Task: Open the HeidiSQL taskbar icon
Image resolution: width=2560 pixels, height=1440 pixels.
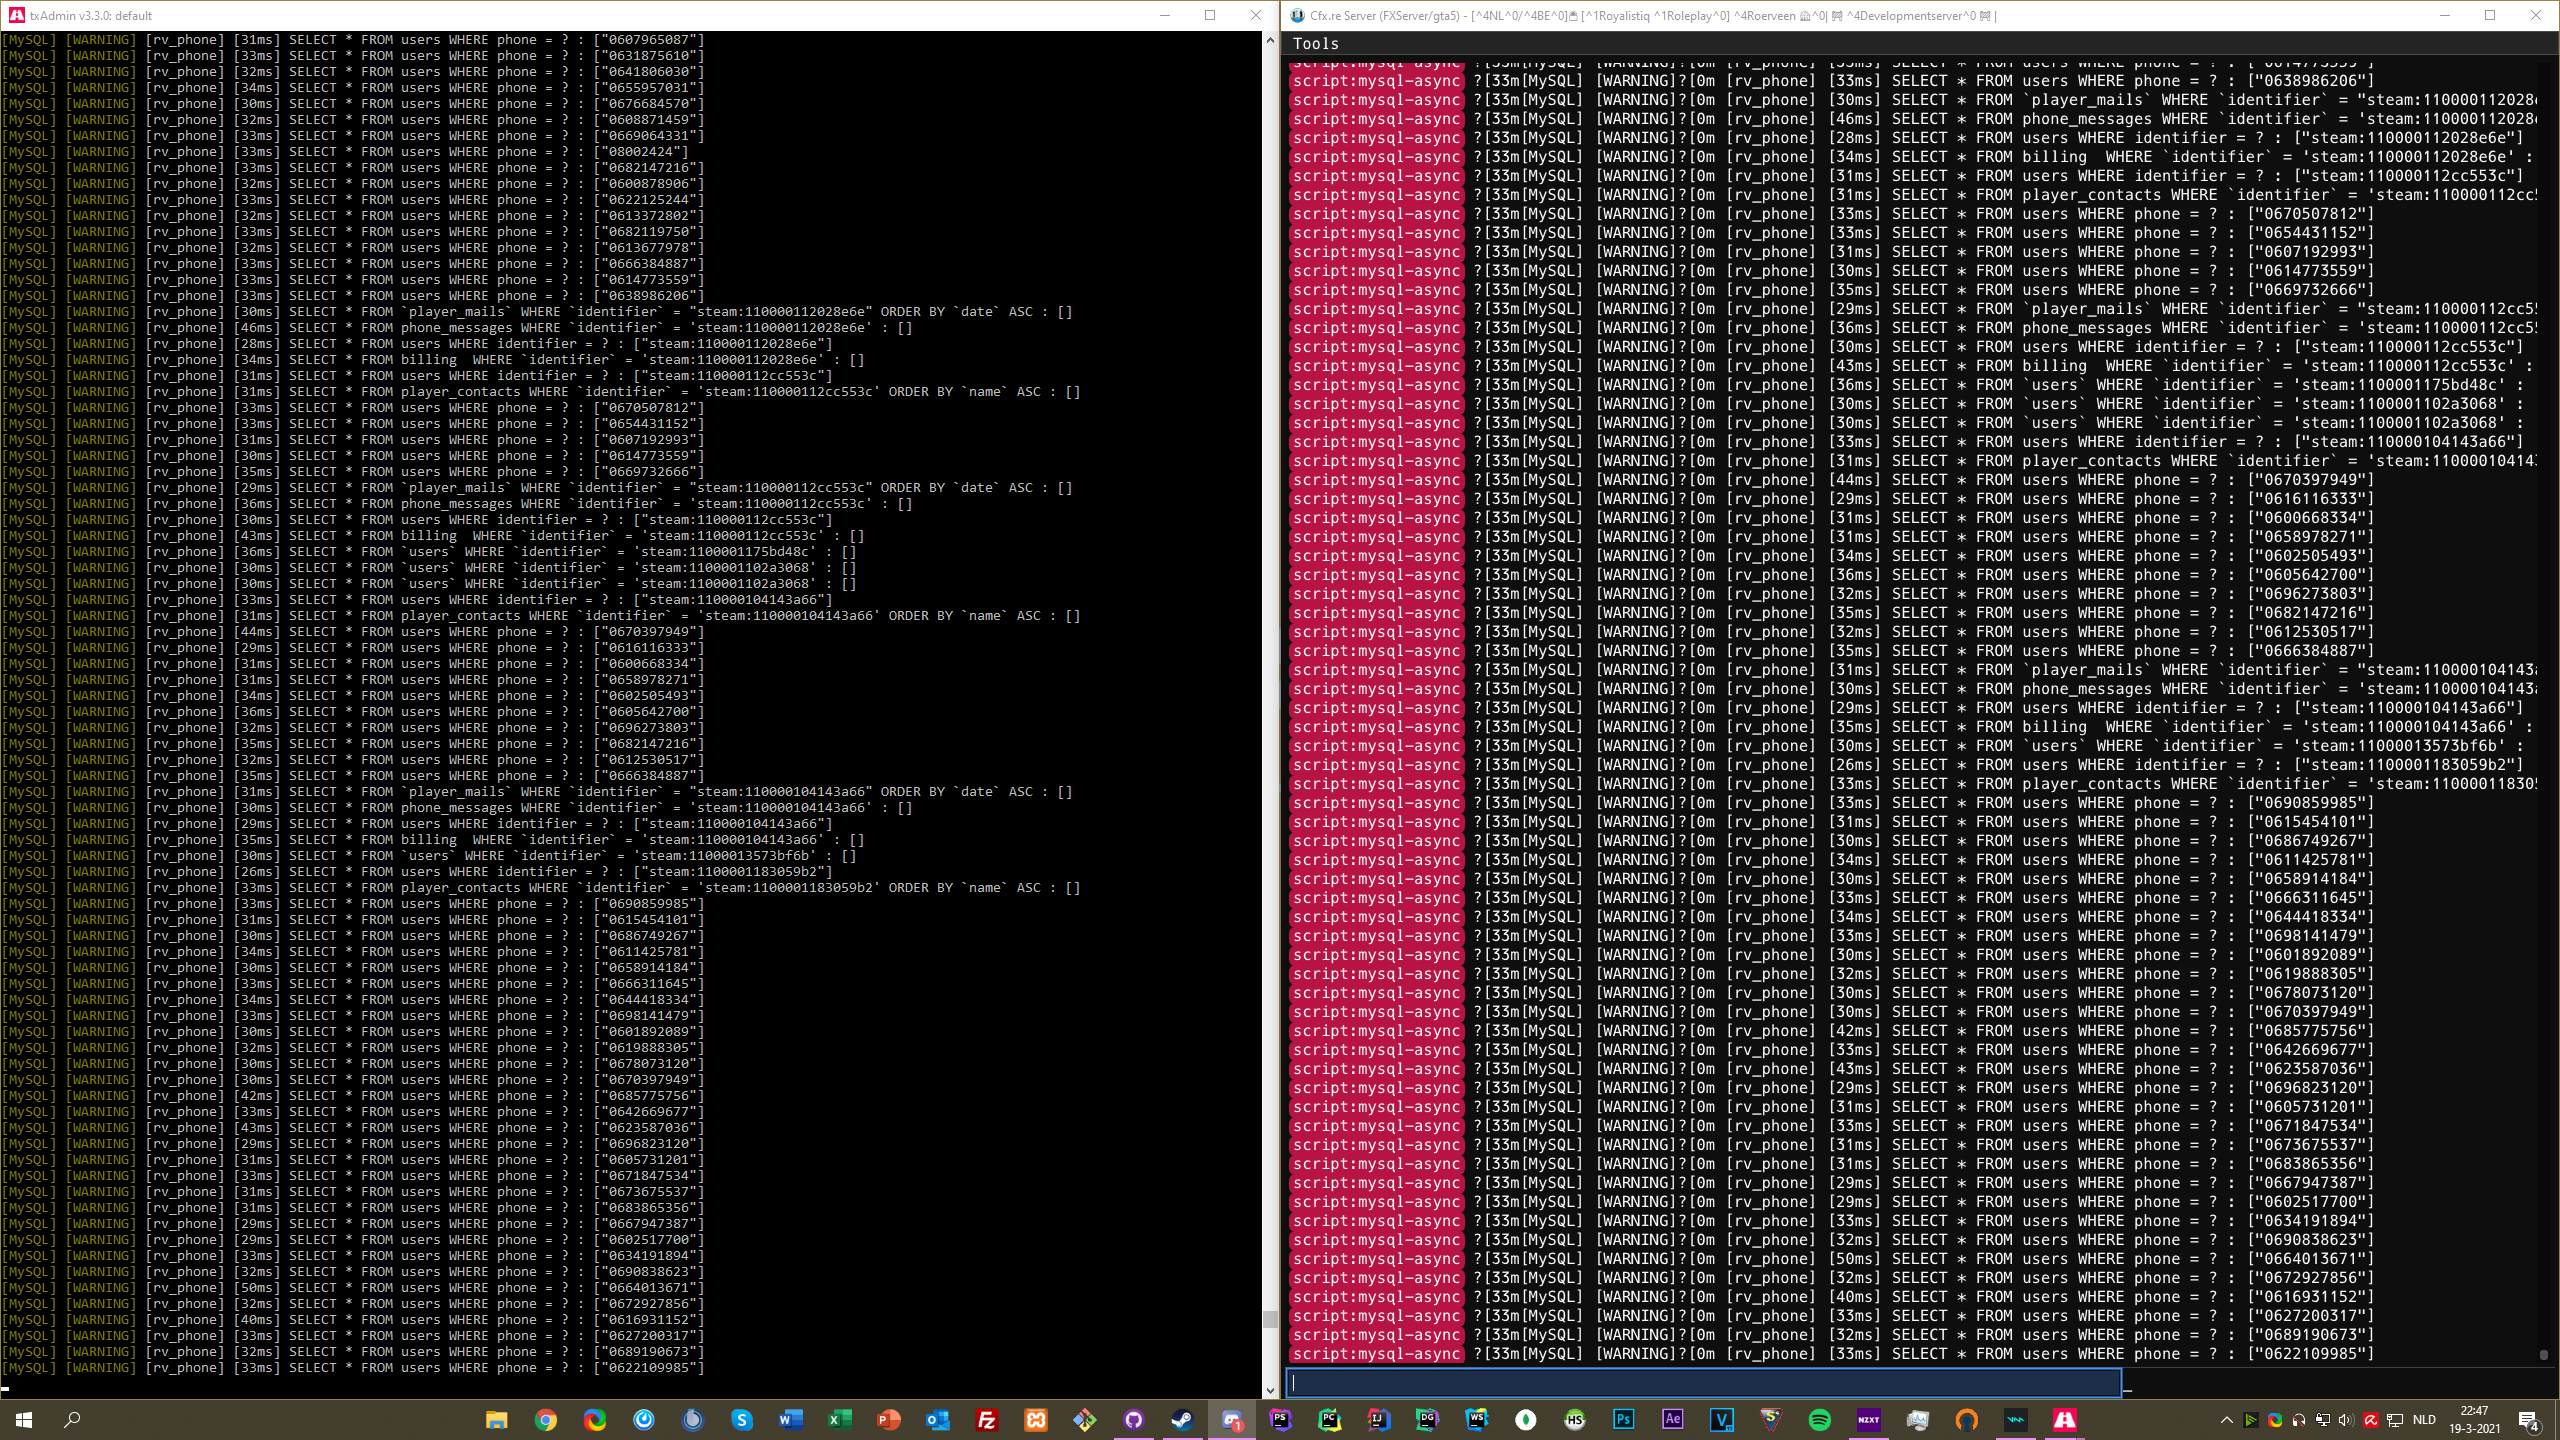Action: (1574, 1420)
